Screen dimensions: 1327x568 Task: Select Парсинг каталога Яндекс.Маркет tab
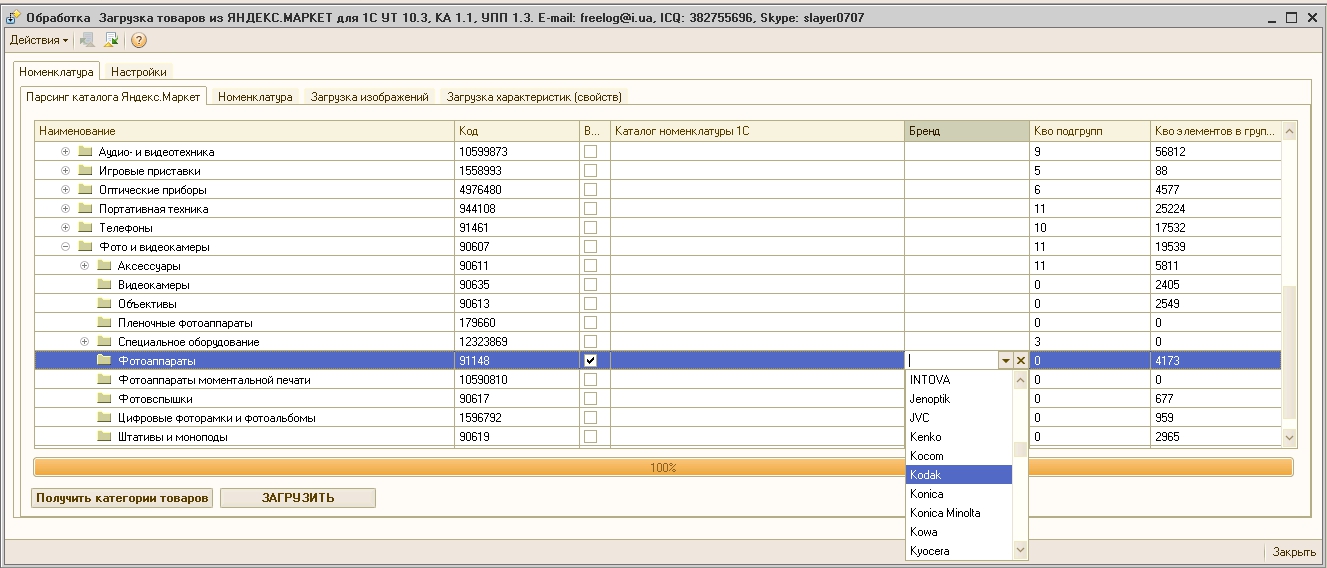click(113, 97)
